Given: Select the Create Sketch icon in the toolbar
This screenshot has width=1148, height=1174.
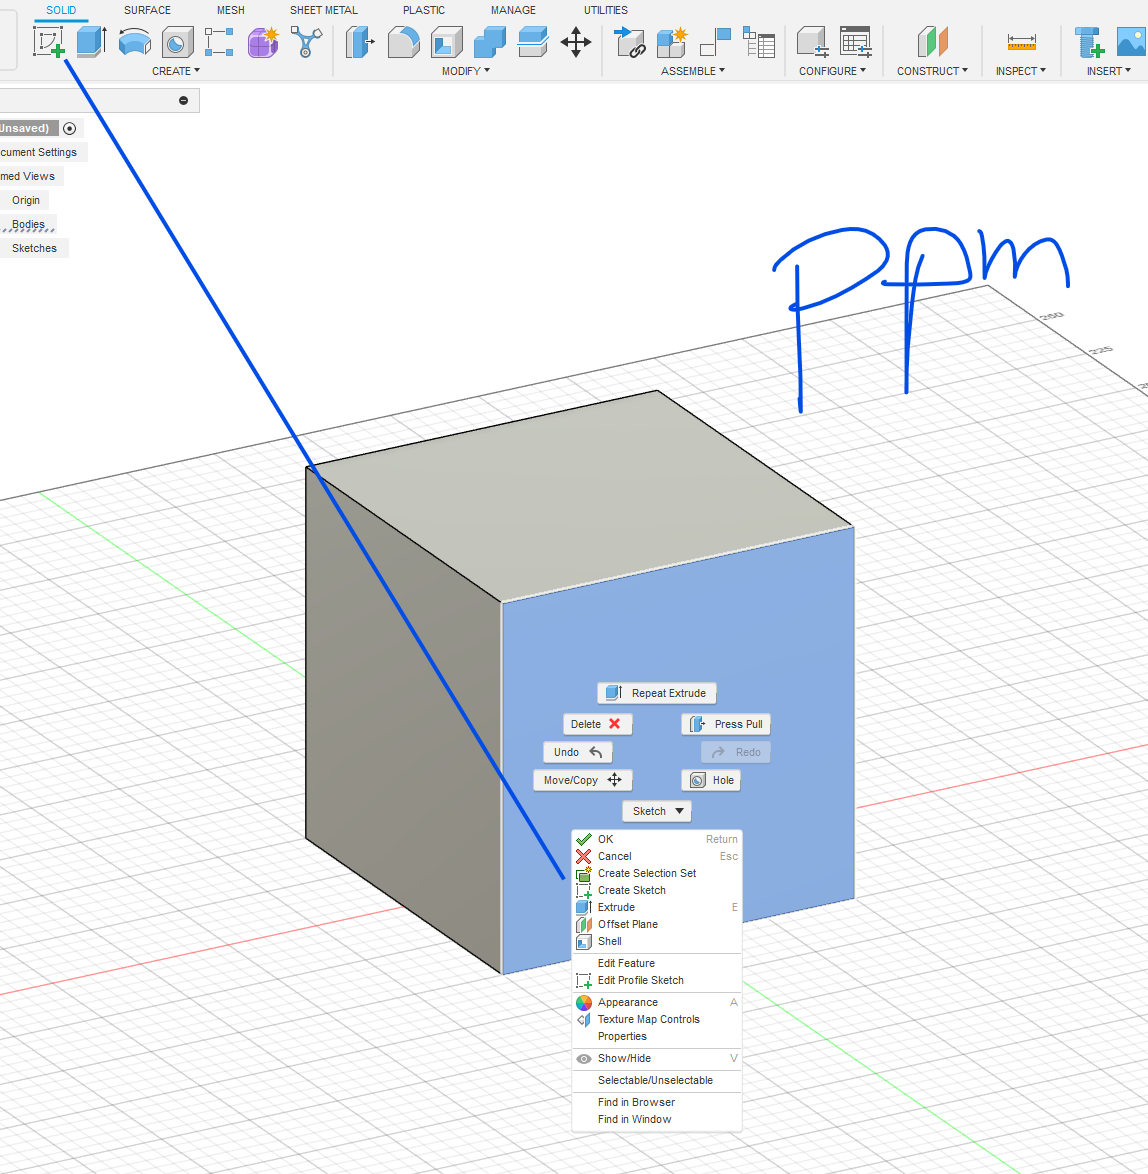Looking at the screenshot, I should [x=48, y=42].
